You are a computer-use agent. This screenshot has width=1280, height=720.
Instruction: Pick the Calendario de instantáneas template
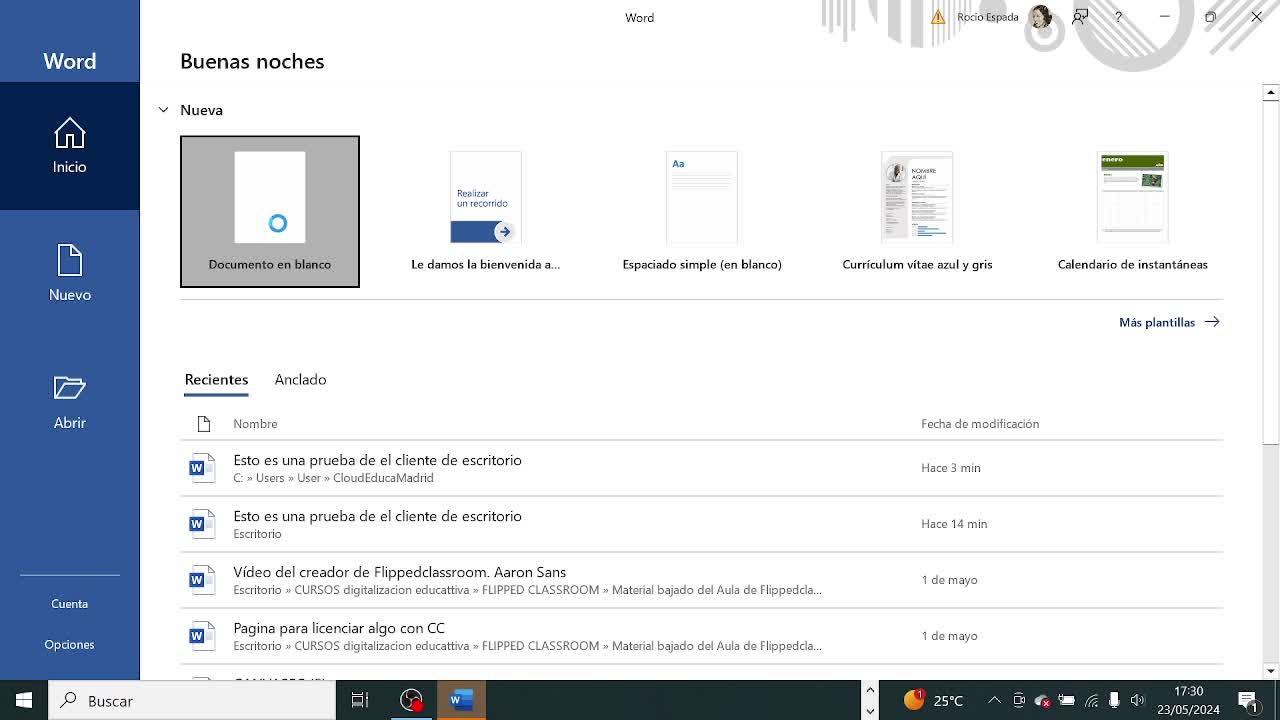tap(1133, 212)
